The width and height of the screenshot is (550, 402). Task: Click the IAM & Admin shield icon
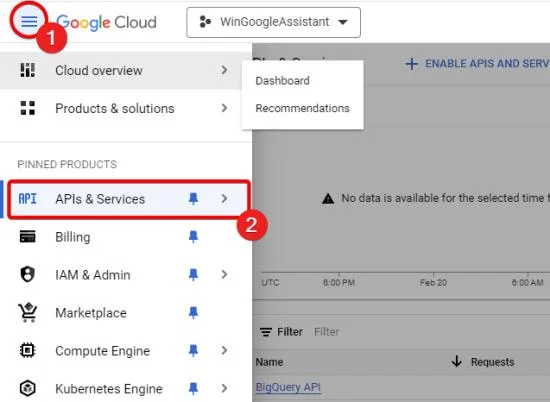[x=27, y=274]
